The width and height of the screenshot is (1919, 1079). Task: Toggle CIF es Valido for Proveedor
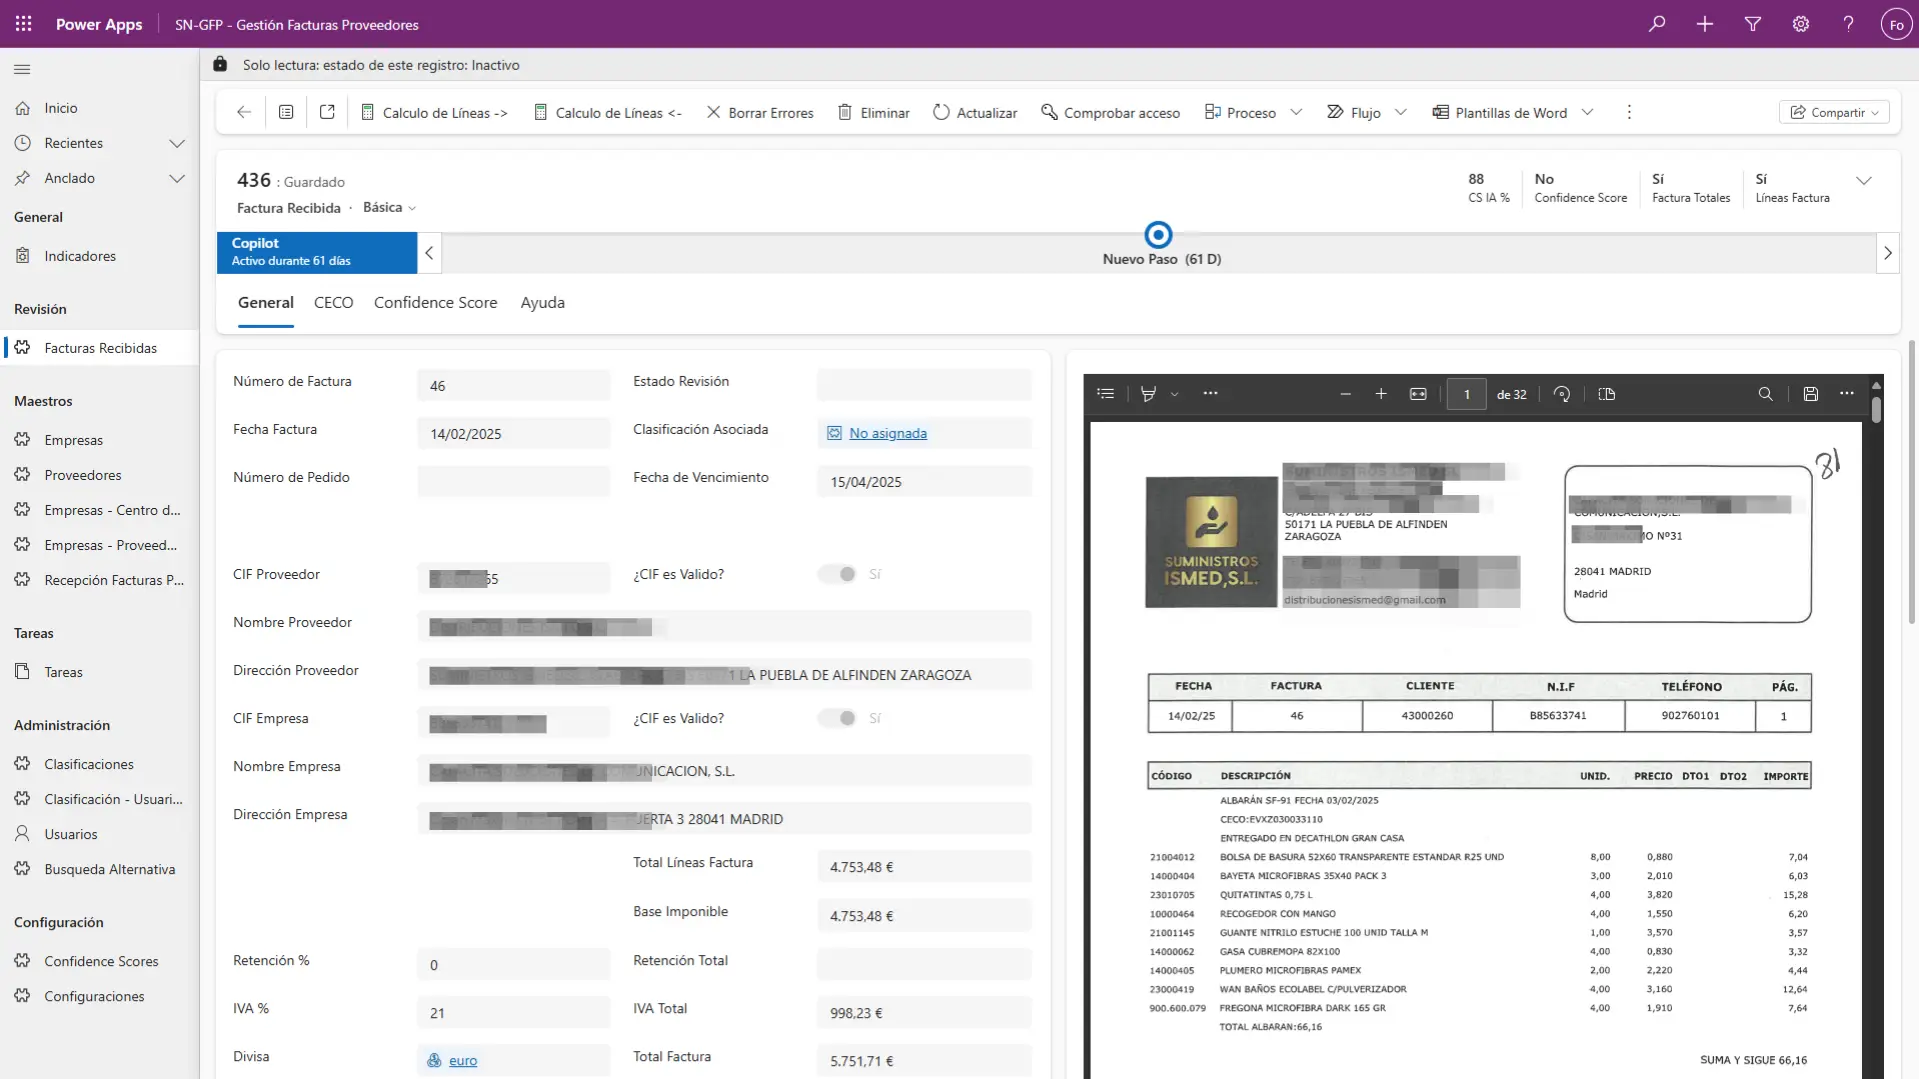pyautogui.click(x=838, y=574)
